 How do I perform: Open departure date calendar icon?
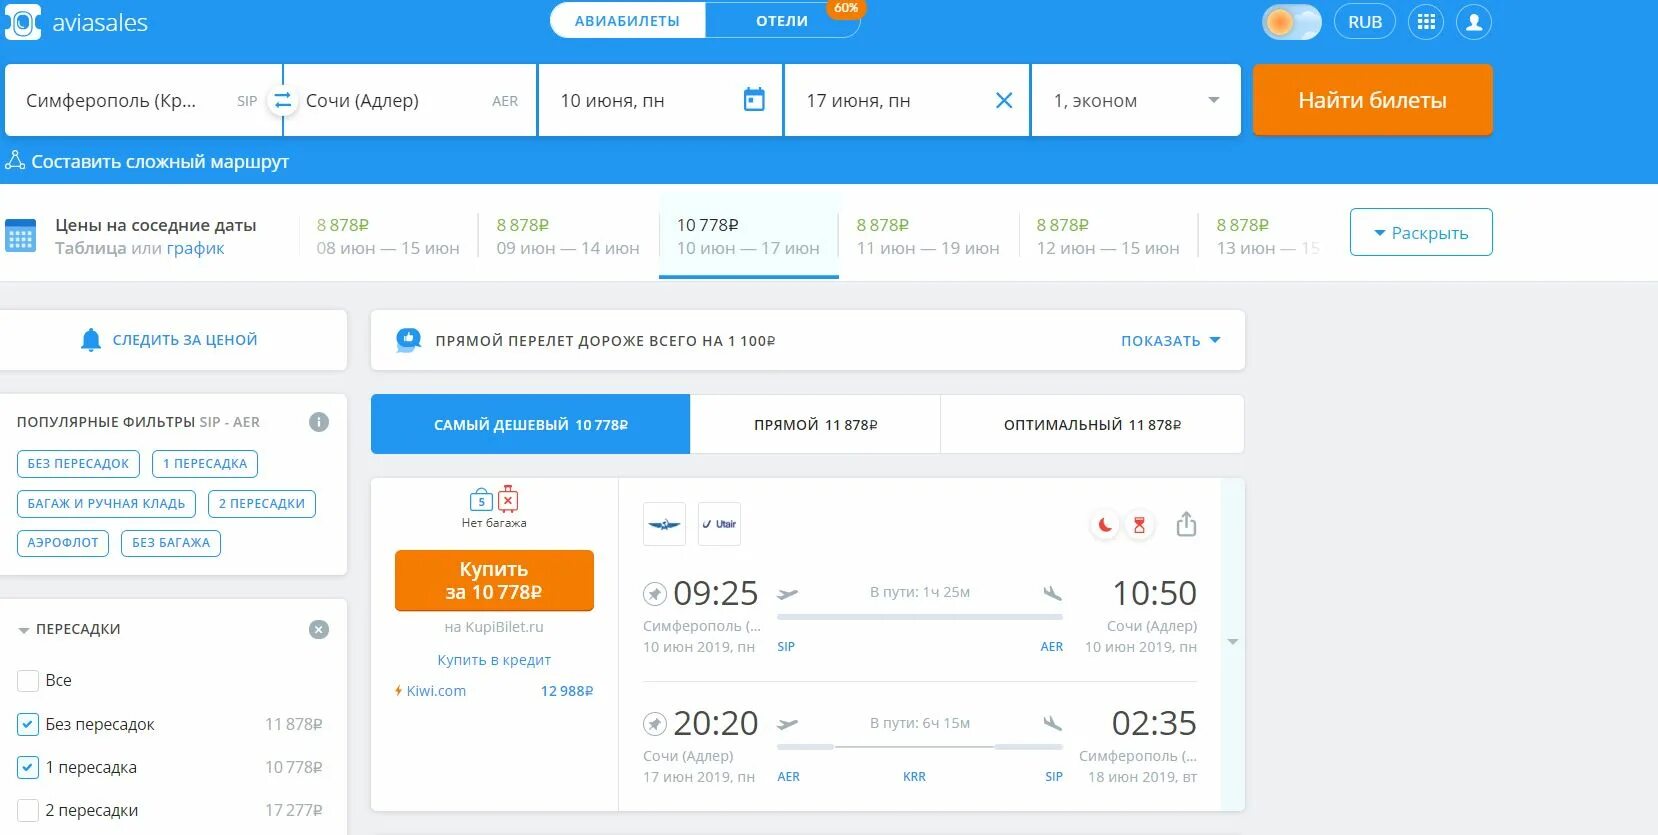click(x=755, y=99)
